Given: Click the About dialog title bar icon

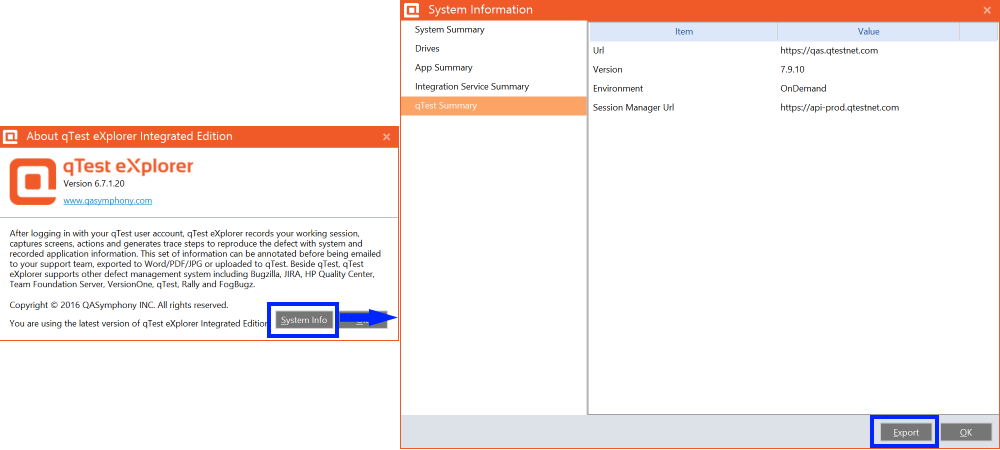Looking at the screenshot, I should coord(10,136).
